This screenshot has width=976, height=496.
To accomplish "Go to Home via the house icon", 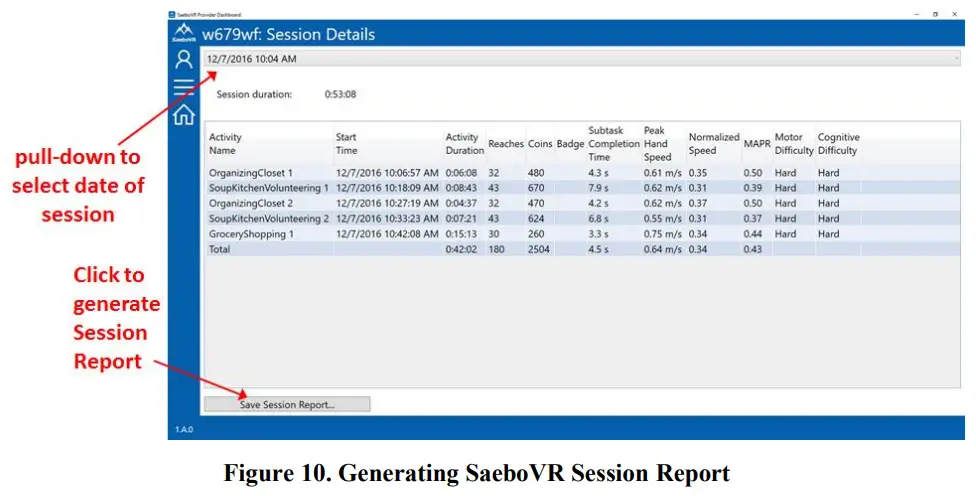I will click(x=184, y=115).
